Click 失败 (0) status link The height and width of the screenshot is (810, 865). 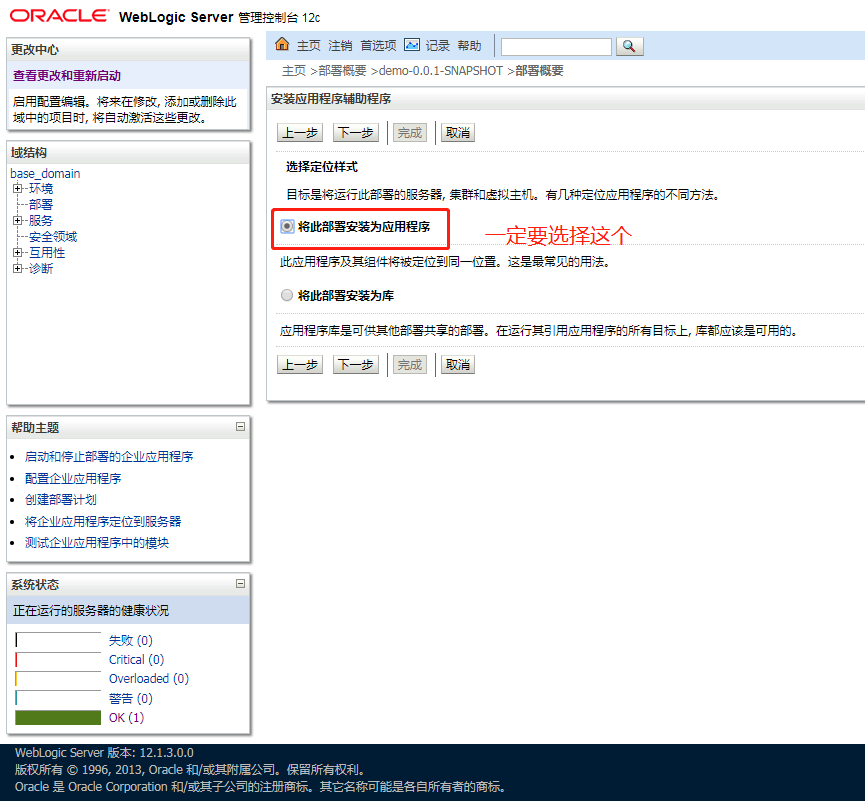click(x=131, y=641)
